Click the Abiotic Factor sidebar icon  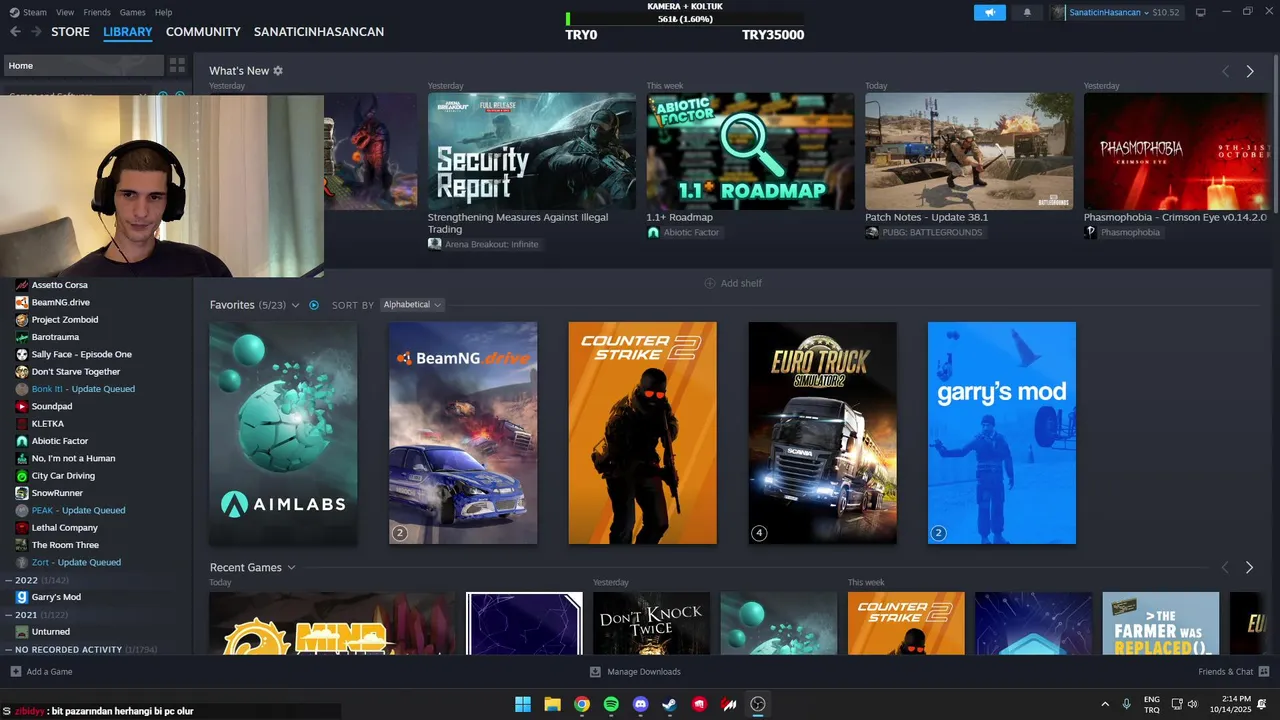click(x=22, y=441)
